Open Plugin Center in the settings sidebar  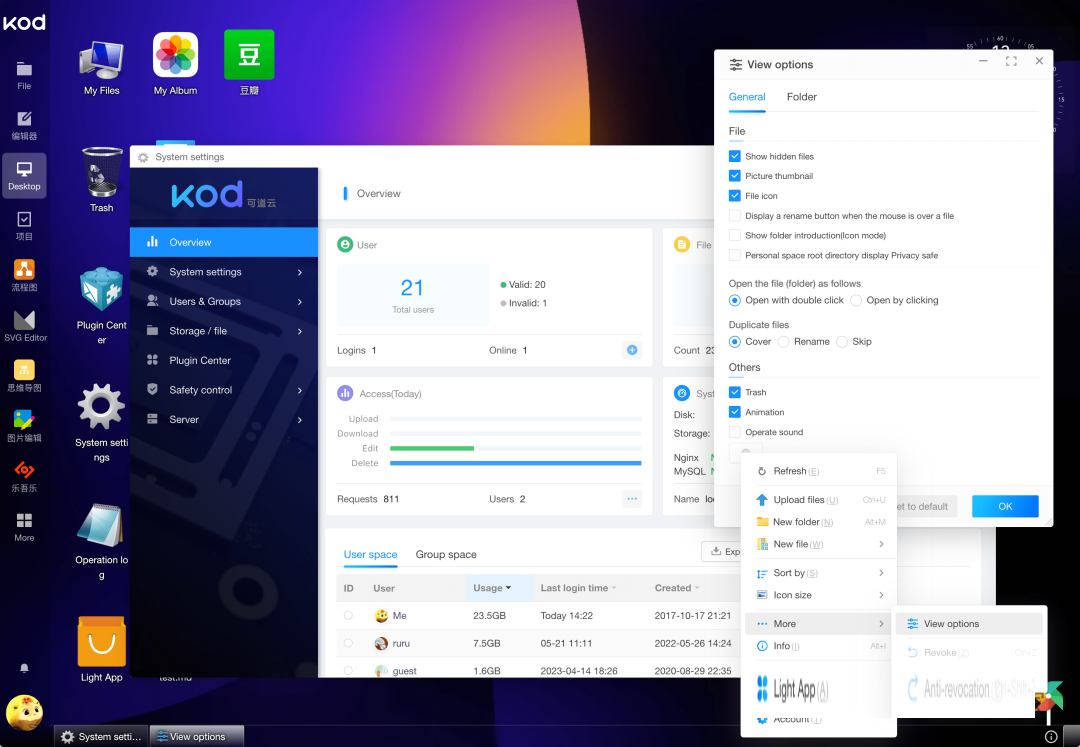coord(224,360)
